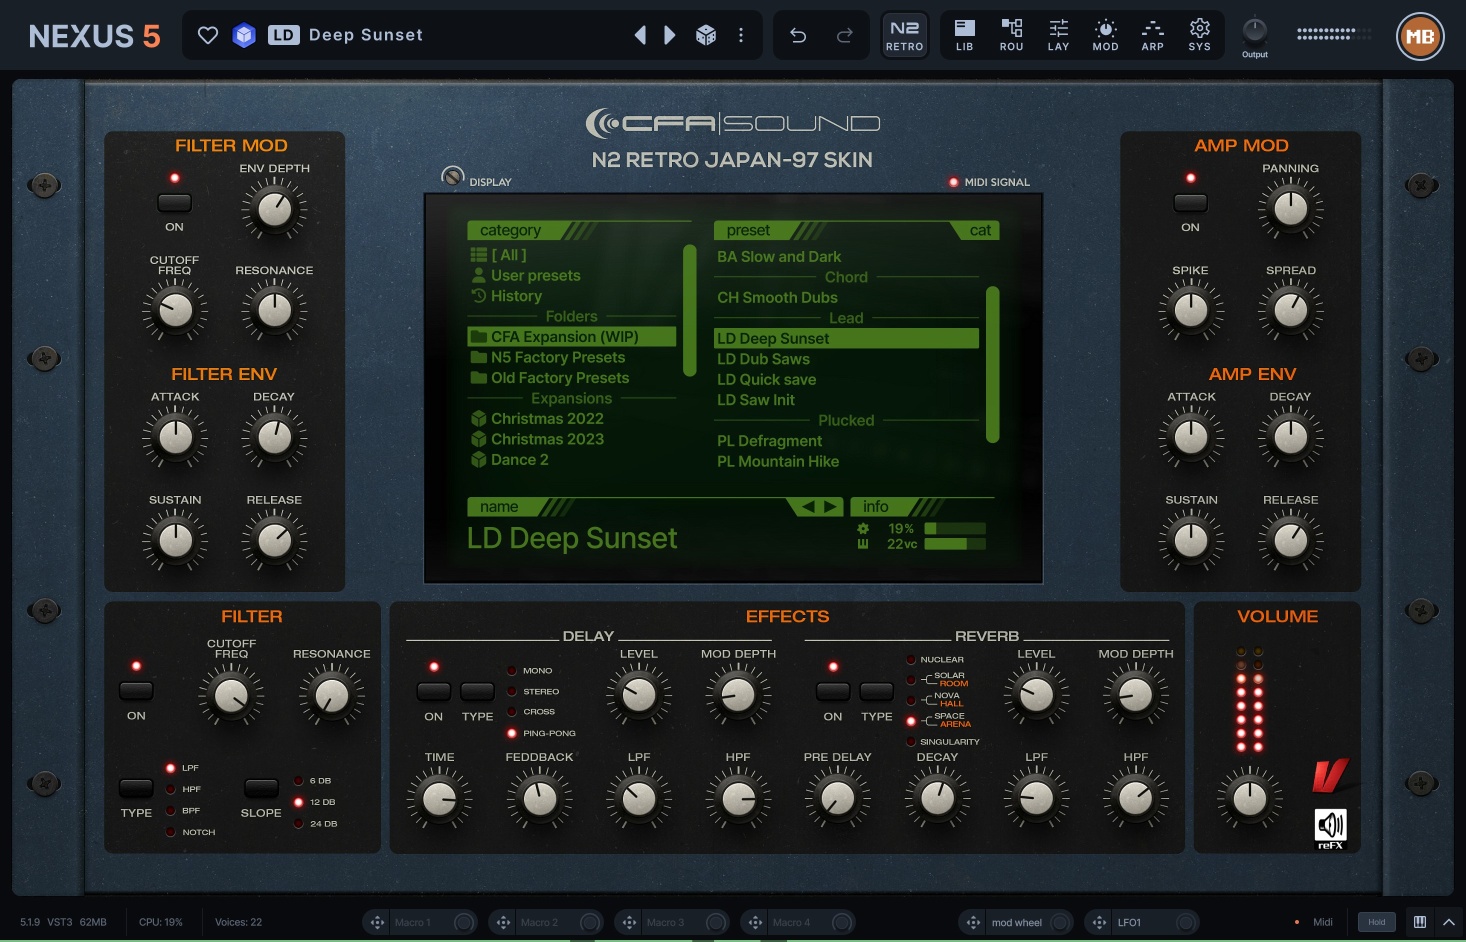Click the panel layout icon beside Hold
1466x942 pixels.
point(1420,922)
